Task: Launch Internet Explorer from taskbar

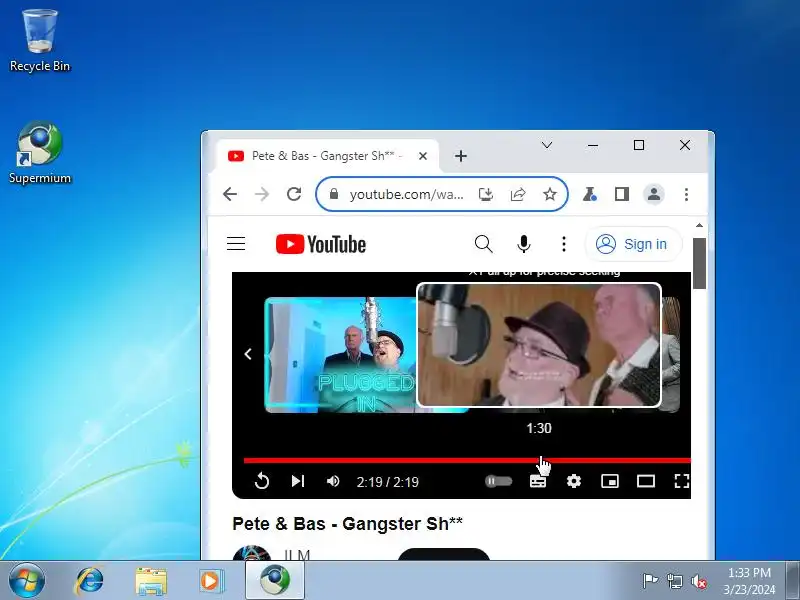Action: pyautogui.click(x=89, y=581)
